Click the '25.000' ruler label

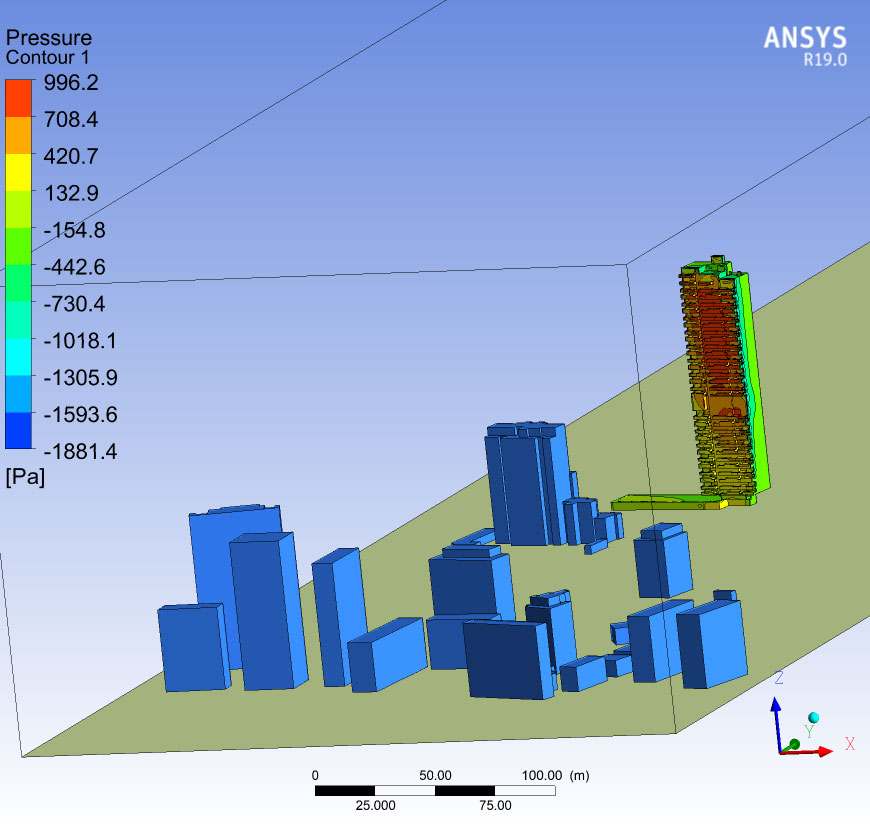(x=375, y=805)
